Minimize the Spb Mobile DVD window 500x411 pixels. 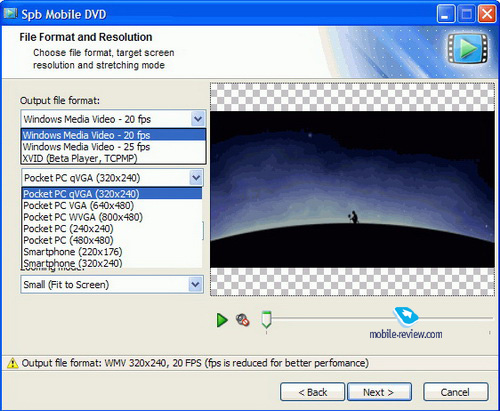(x=445, y=14)
